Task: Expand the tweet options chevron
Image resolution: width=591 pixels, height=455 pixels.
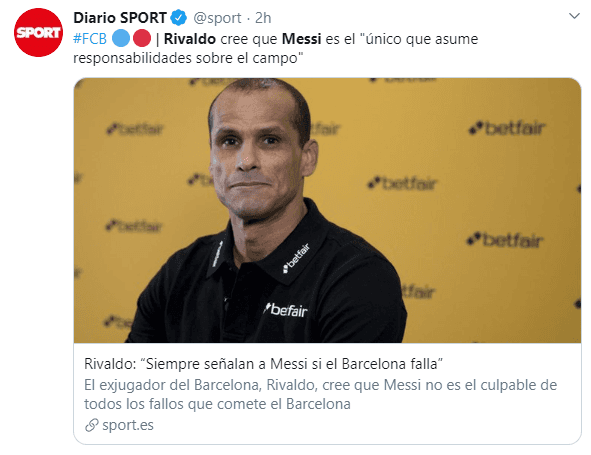Action: click(574, 16)
